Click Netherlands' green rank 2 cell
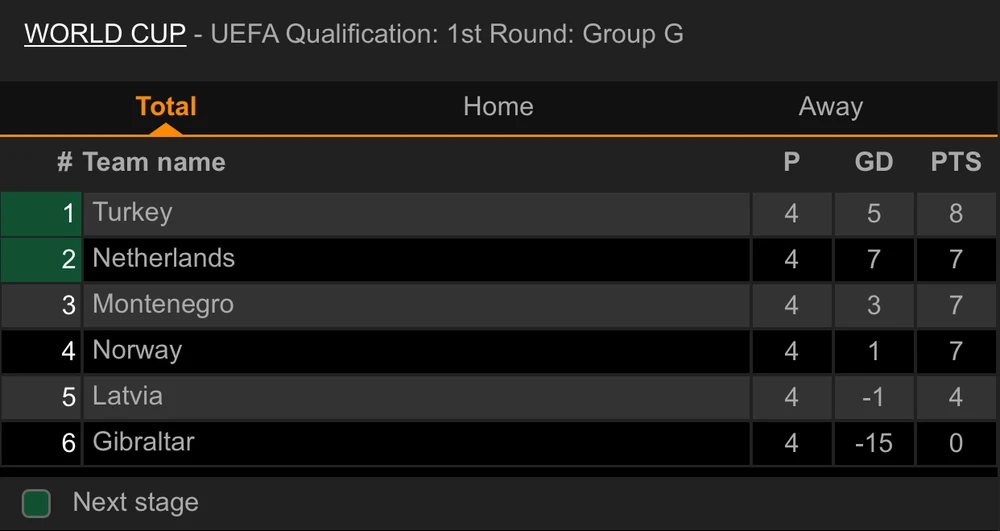Screen dimensions: 1000x531 coord(41,259)
